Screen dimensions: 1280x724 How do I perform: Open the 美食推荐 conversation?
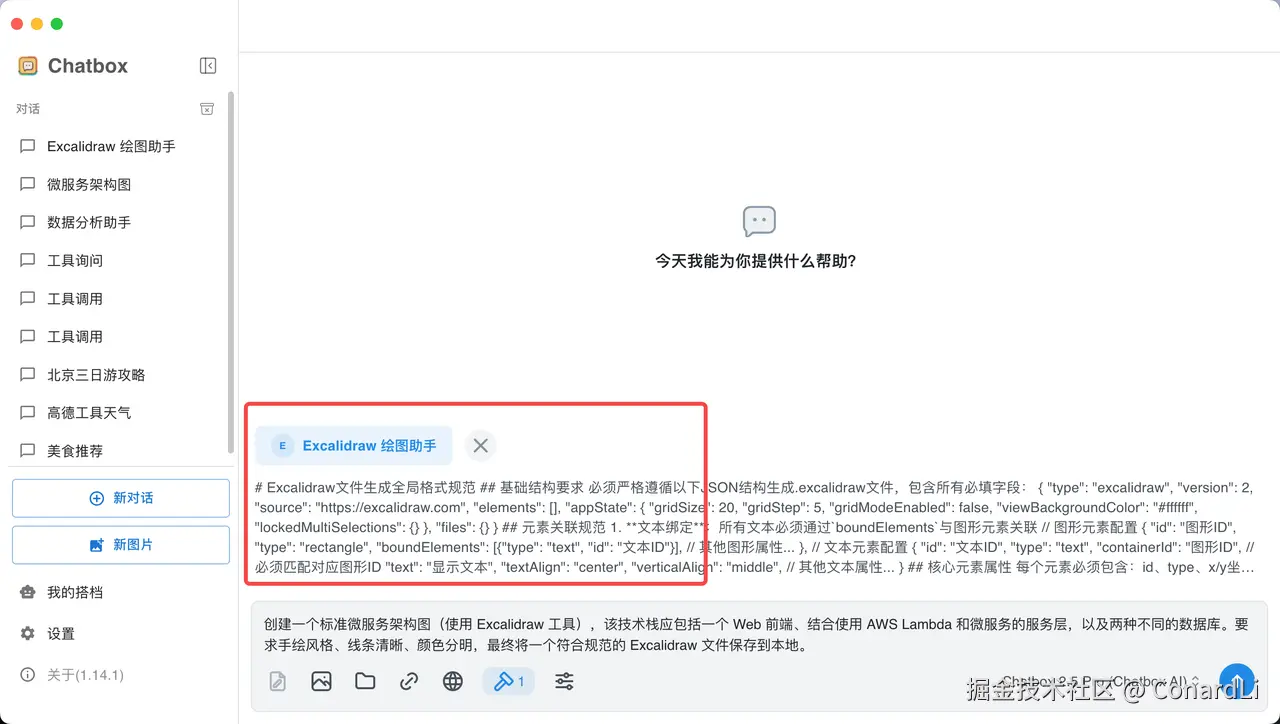pos(119,450)
